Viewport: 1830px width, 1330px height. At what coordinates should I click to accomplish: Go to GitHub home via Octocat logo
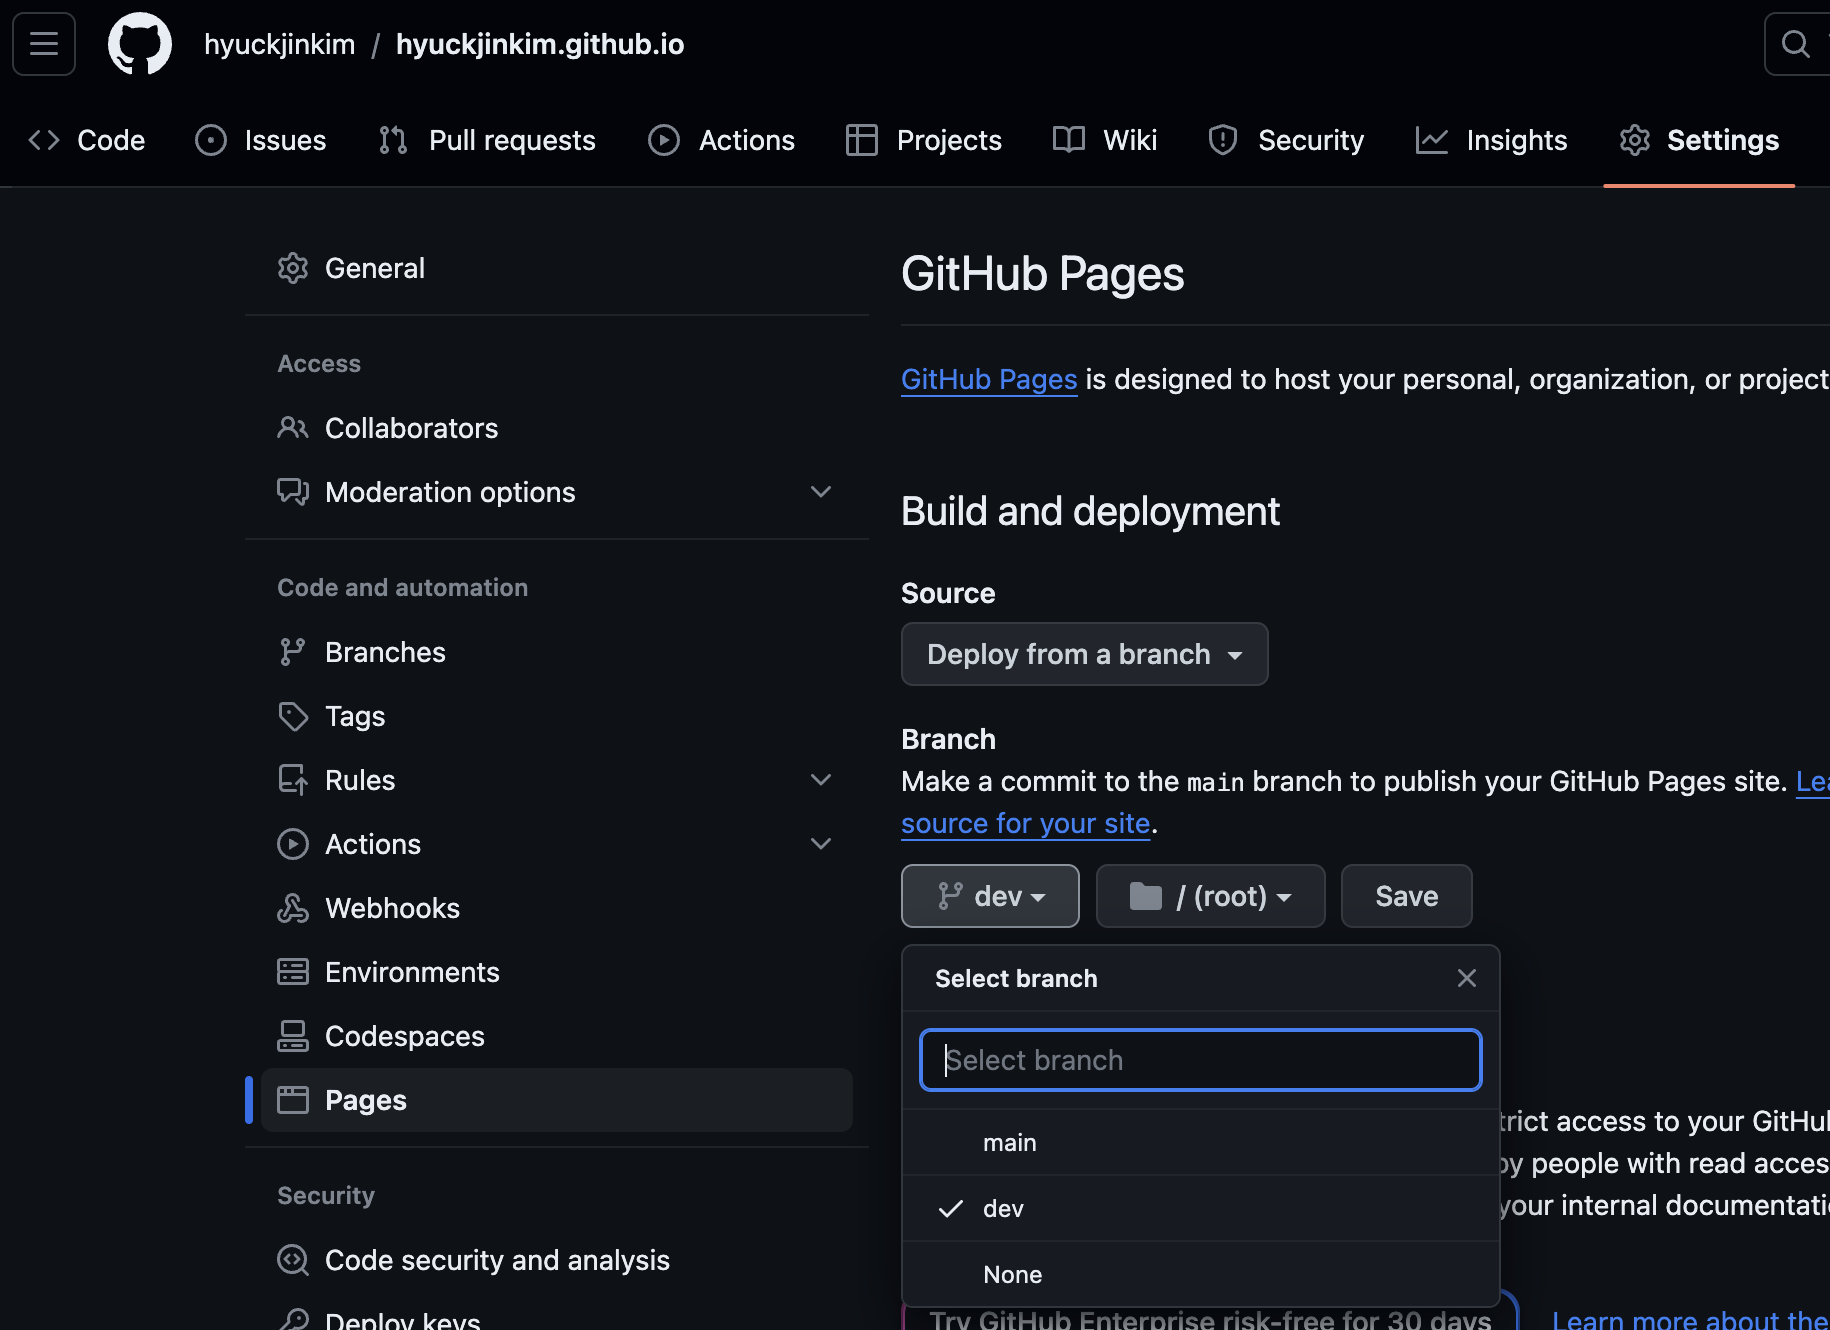pos(140,44)
